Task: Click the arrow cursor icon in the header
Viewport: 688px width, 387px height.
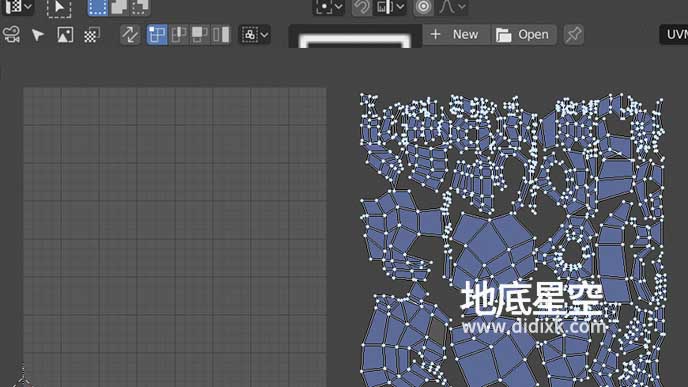Action: [x=38, y=35]
